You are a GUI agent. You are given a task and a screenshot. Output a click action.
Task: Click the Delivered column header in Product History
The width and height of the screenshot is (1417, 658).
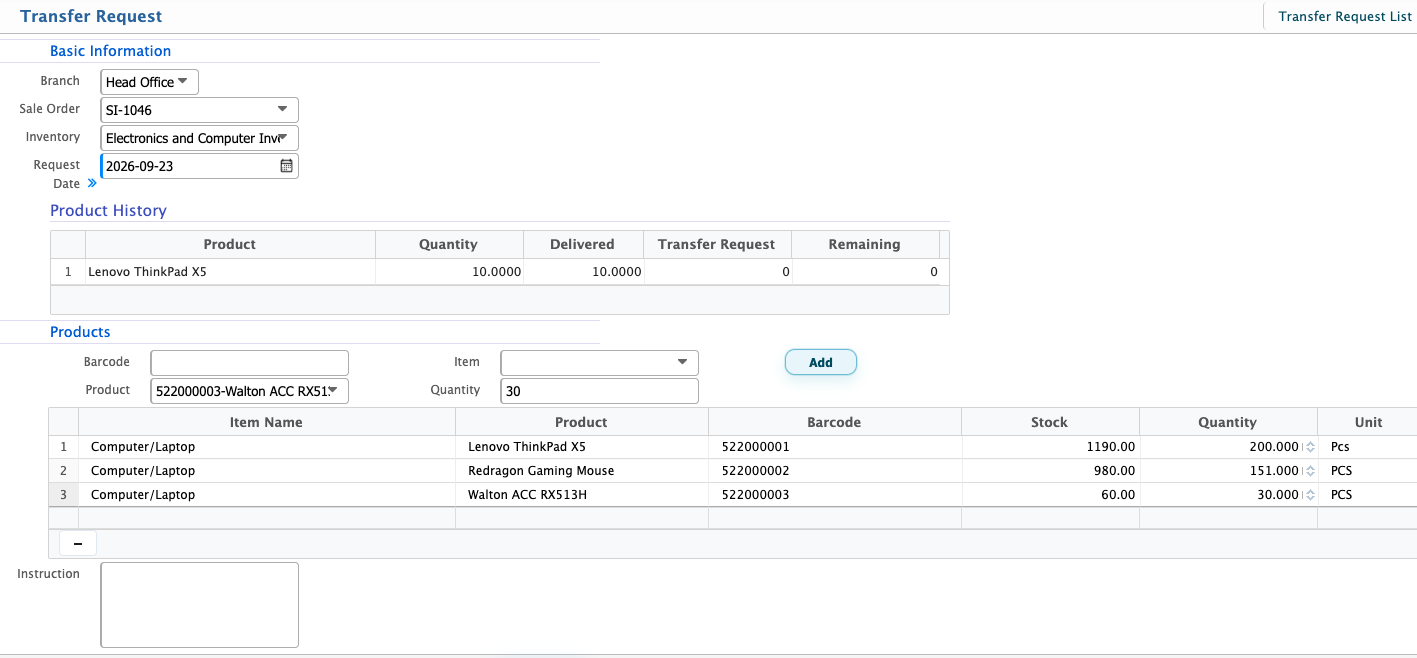point(582,244)
